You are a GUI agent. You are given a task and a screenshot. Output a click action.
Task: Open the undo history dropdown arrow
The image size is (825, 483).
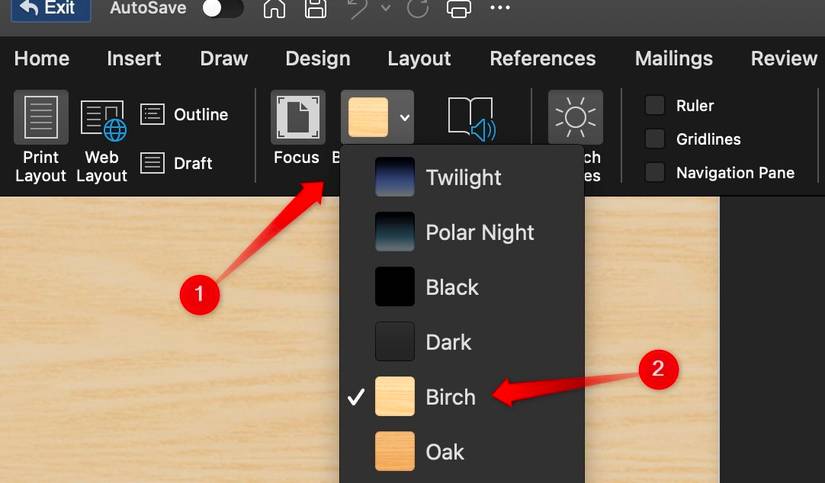click(x=386, y=10)
